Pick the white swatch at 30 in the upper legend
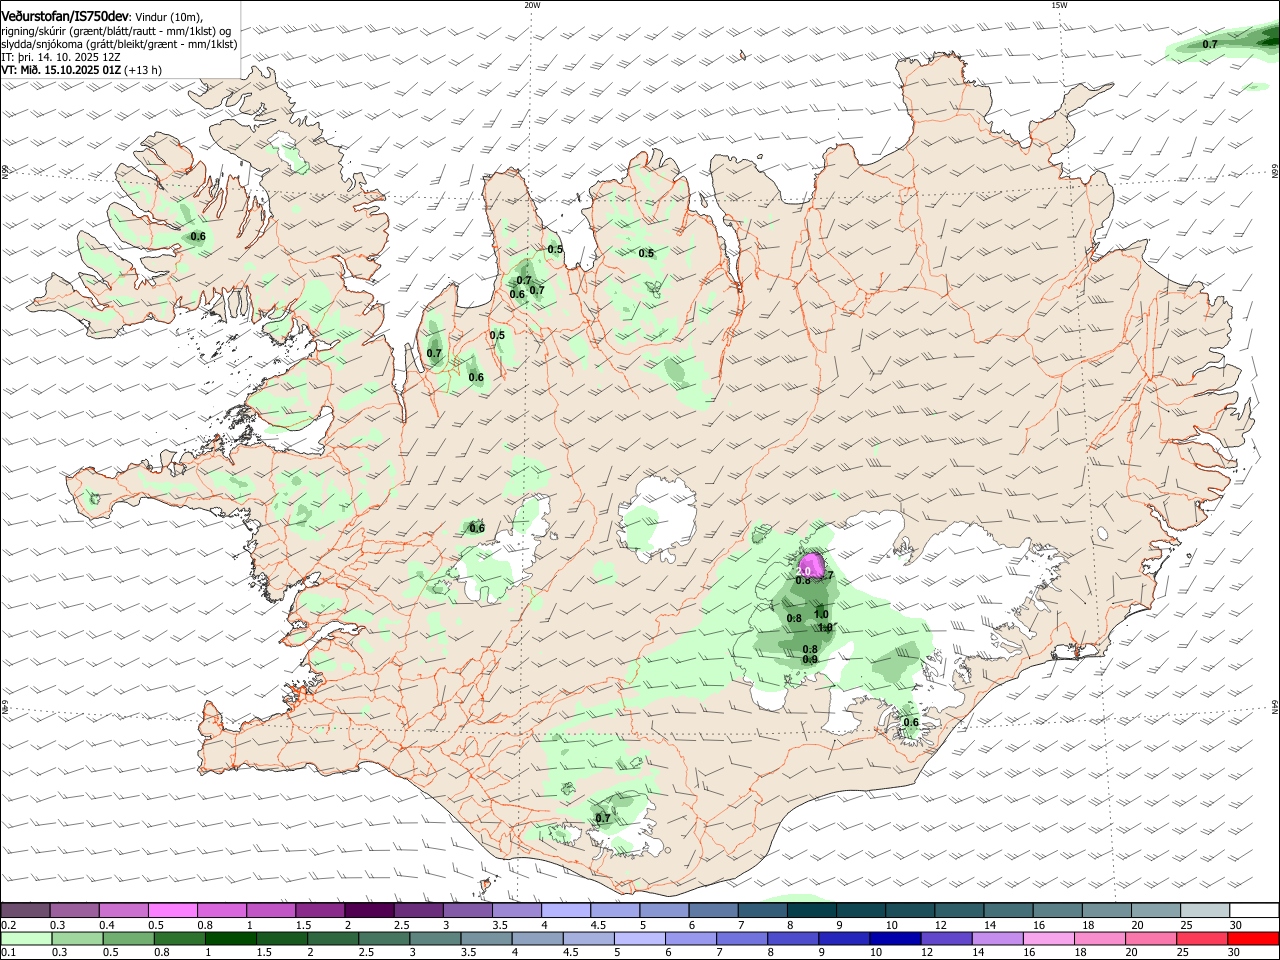The height and width of the screenshot is (960, 1280). pos(1255,910)
